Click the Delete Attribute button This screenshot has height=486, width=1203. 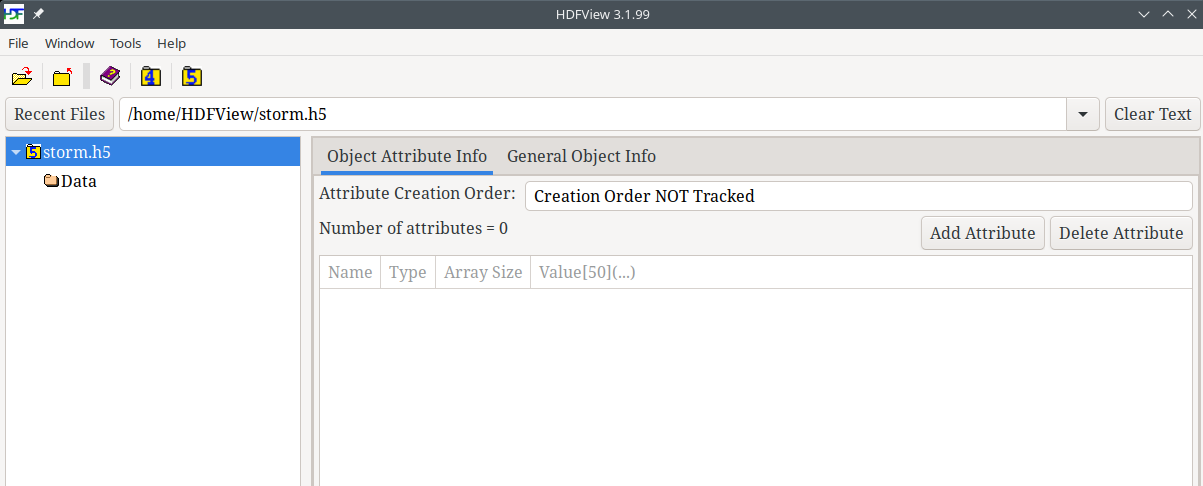pos(1121,233)
